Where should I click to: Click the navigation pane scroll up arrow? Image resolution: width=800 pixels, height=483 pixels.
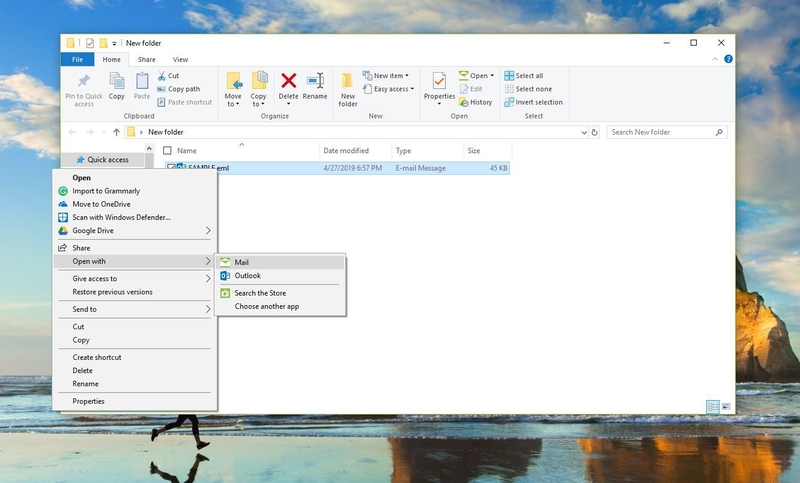[x=149, y=148]
